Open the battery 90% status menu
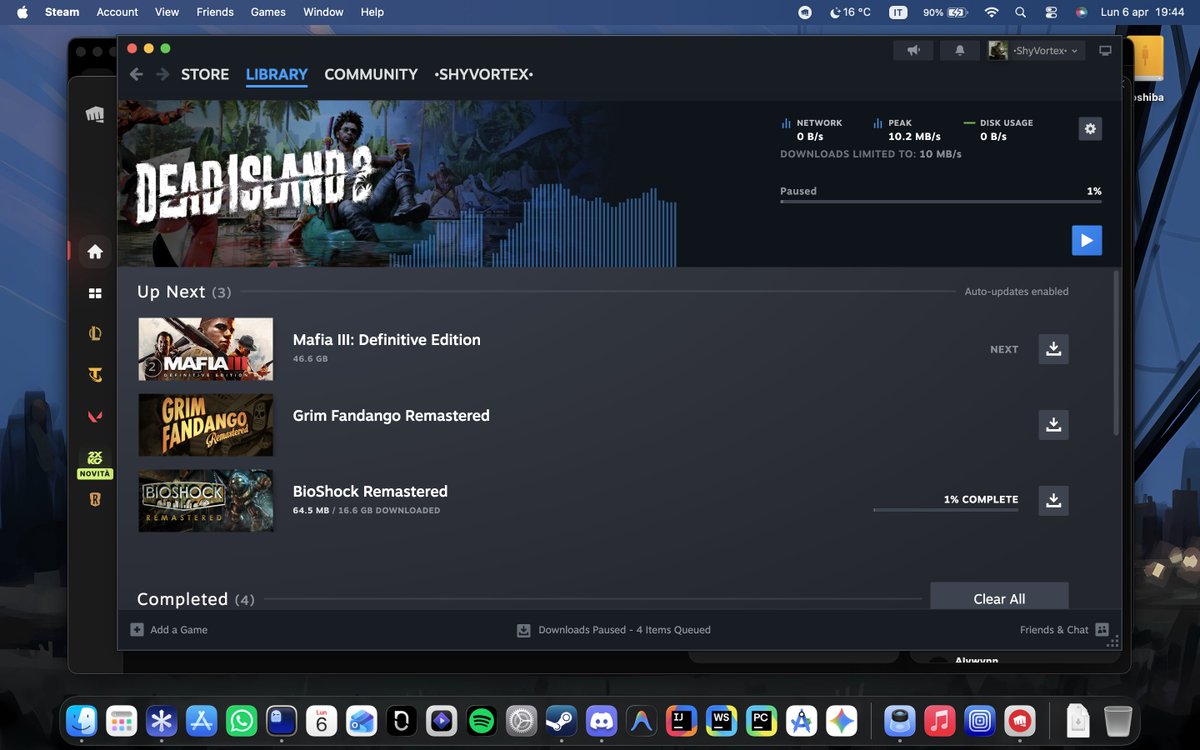Image resolution: width=1200 pixels, height=750 pixels. tap(944, 12)
